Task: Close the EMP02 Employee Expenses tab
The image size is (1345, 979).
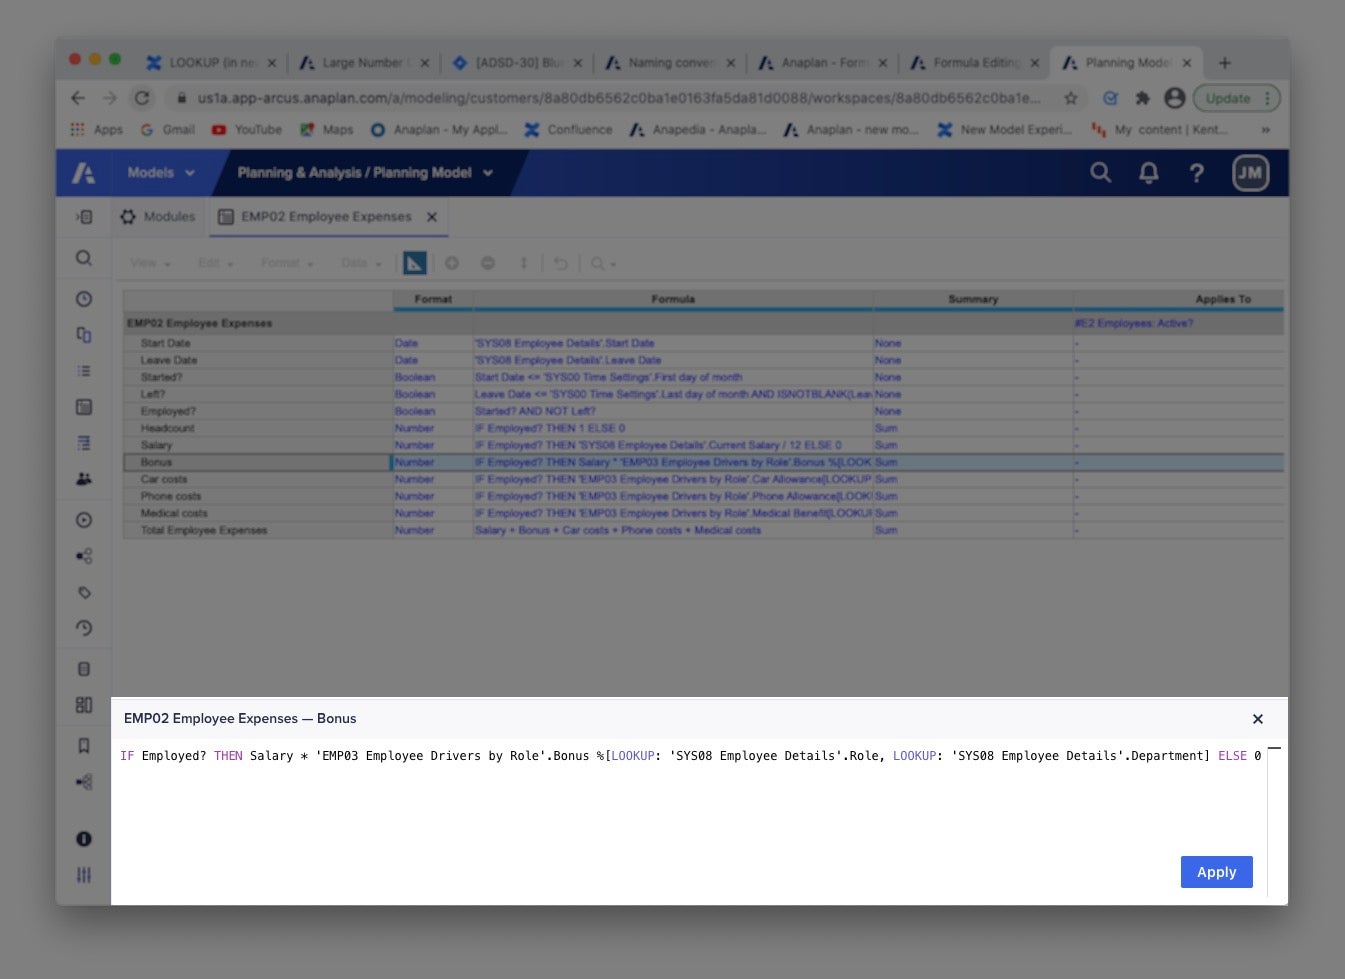Action: (432, 217)
